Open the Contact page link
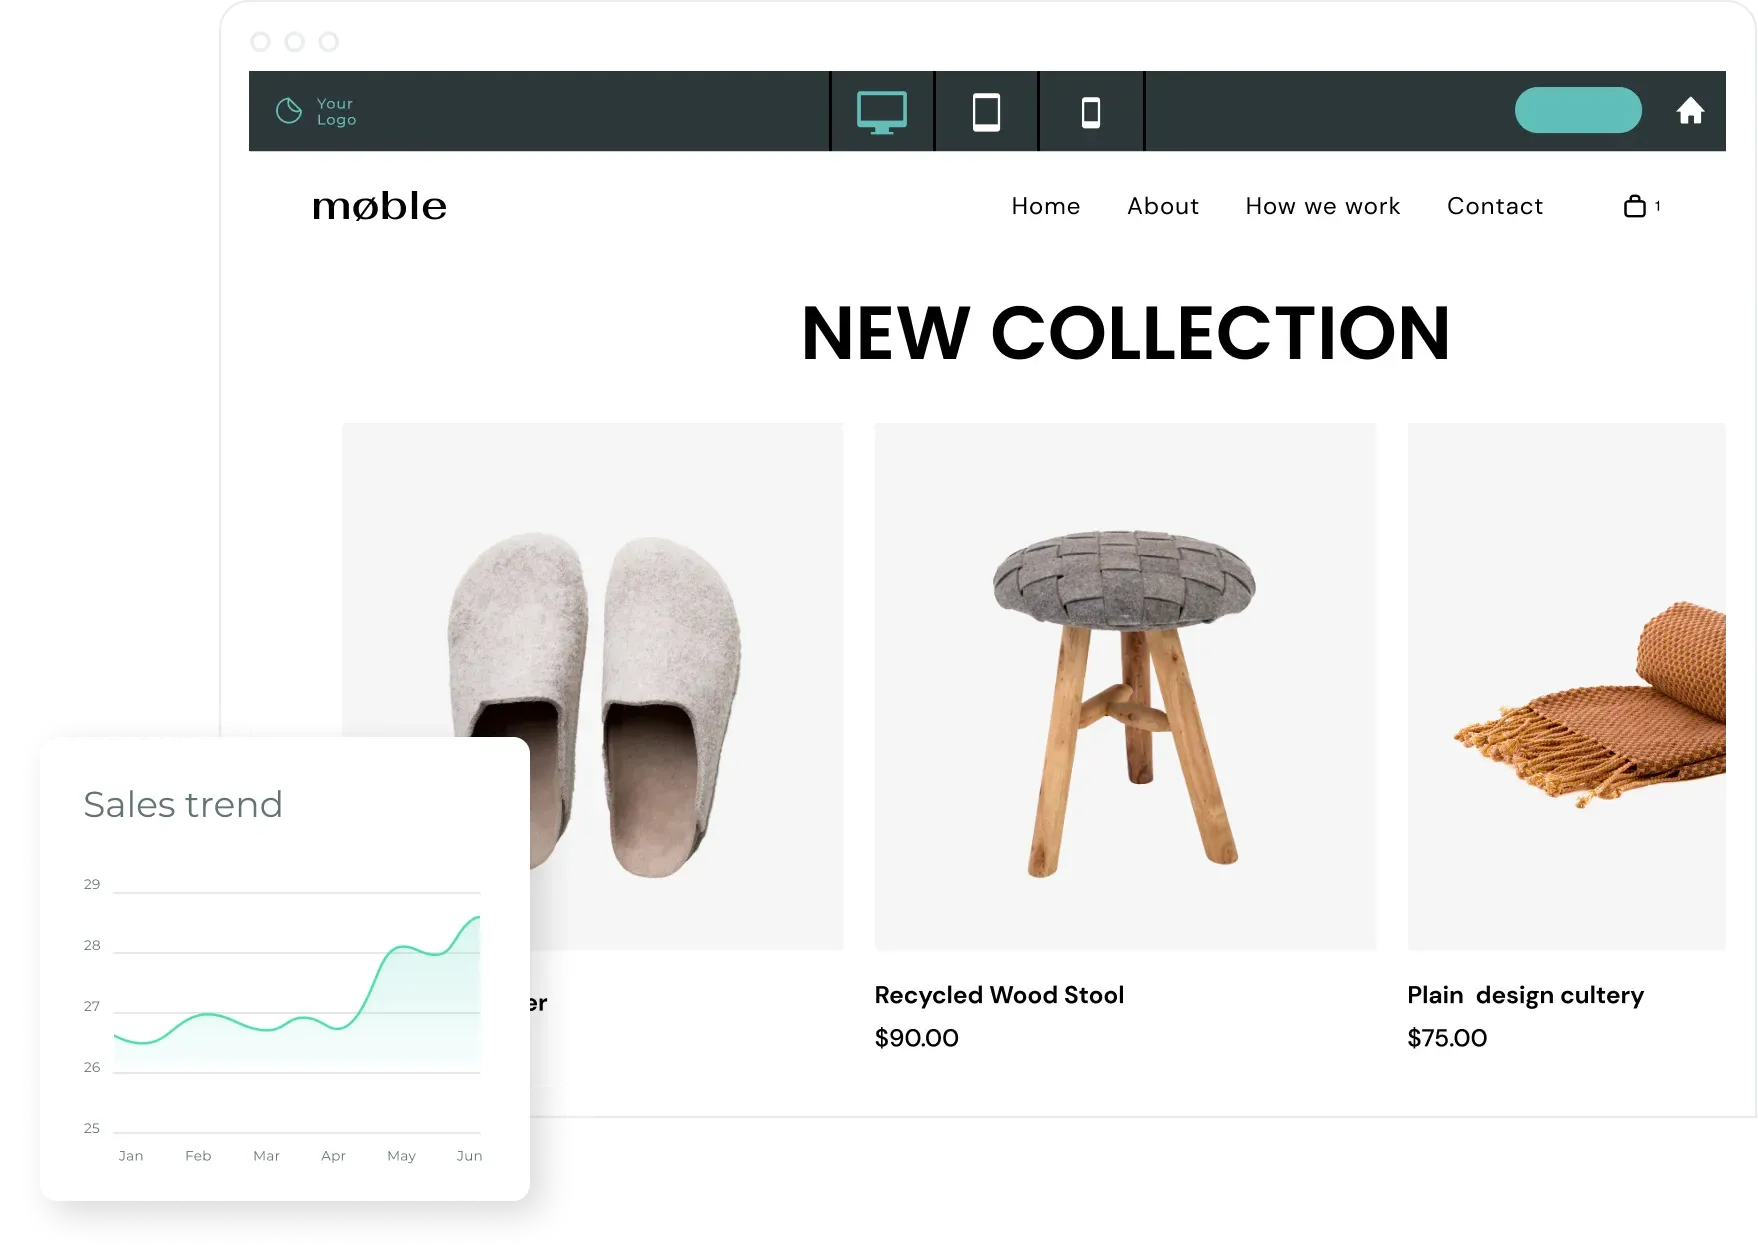This screenshot has width=1758, height=1246. click(1494, 206)
